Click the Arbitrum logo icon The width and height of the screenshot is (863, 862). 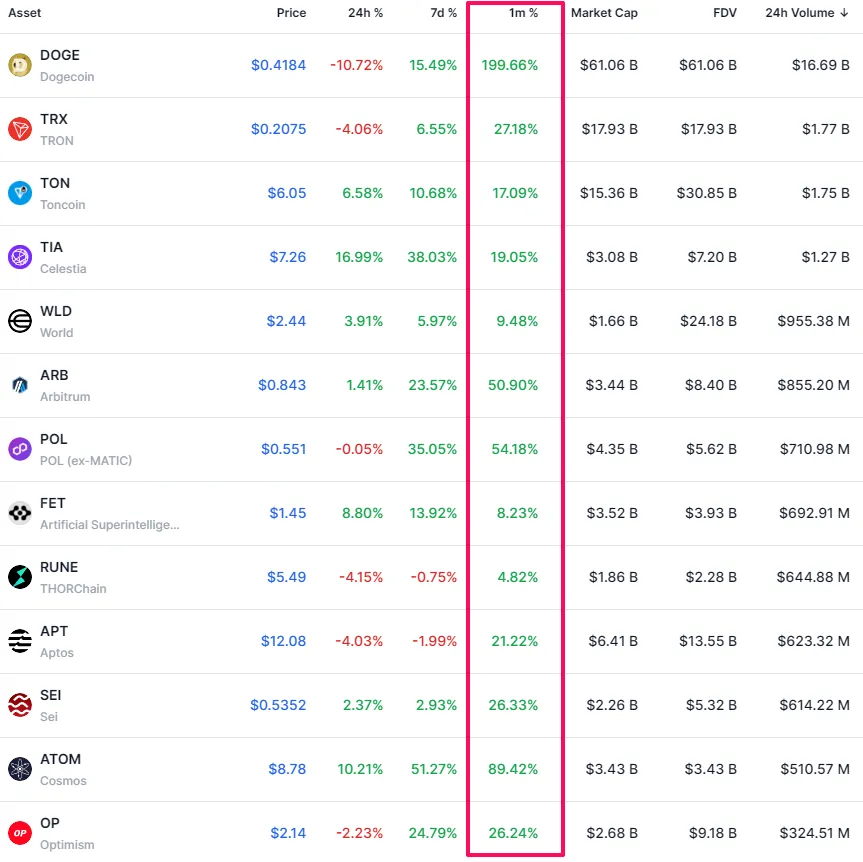tap(20, 385)
